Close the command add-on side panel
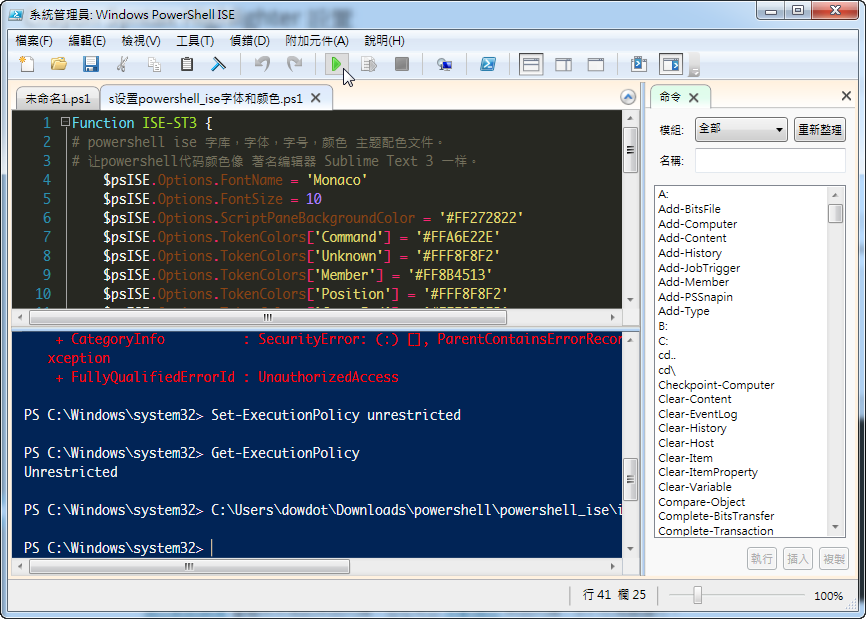 pyautogui.click(x=846, y=96)
